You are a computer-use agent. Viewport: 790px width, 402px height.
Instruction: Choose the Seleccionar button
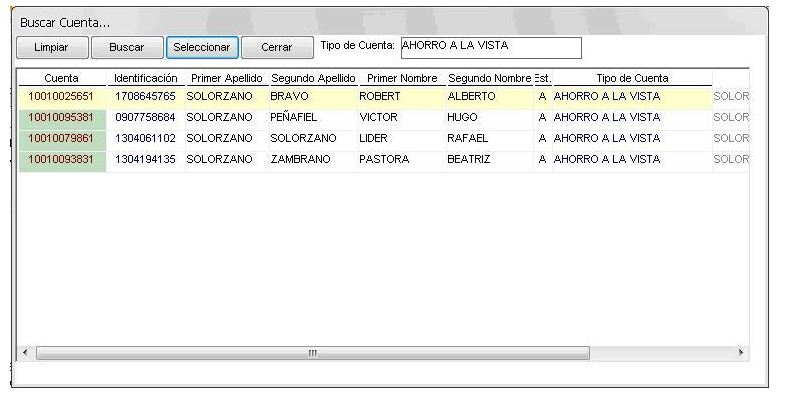[202, 47]
